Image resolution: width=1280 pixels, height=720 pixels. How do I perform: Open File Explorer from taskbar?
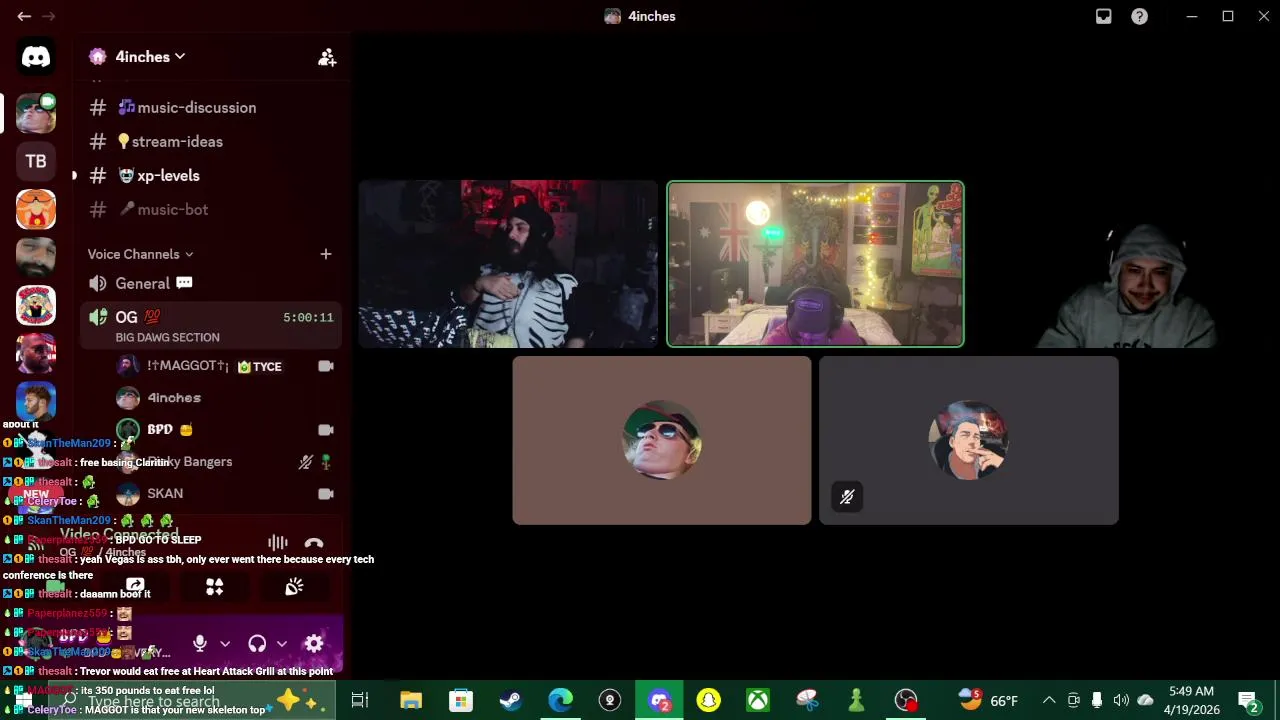(411, 700)
